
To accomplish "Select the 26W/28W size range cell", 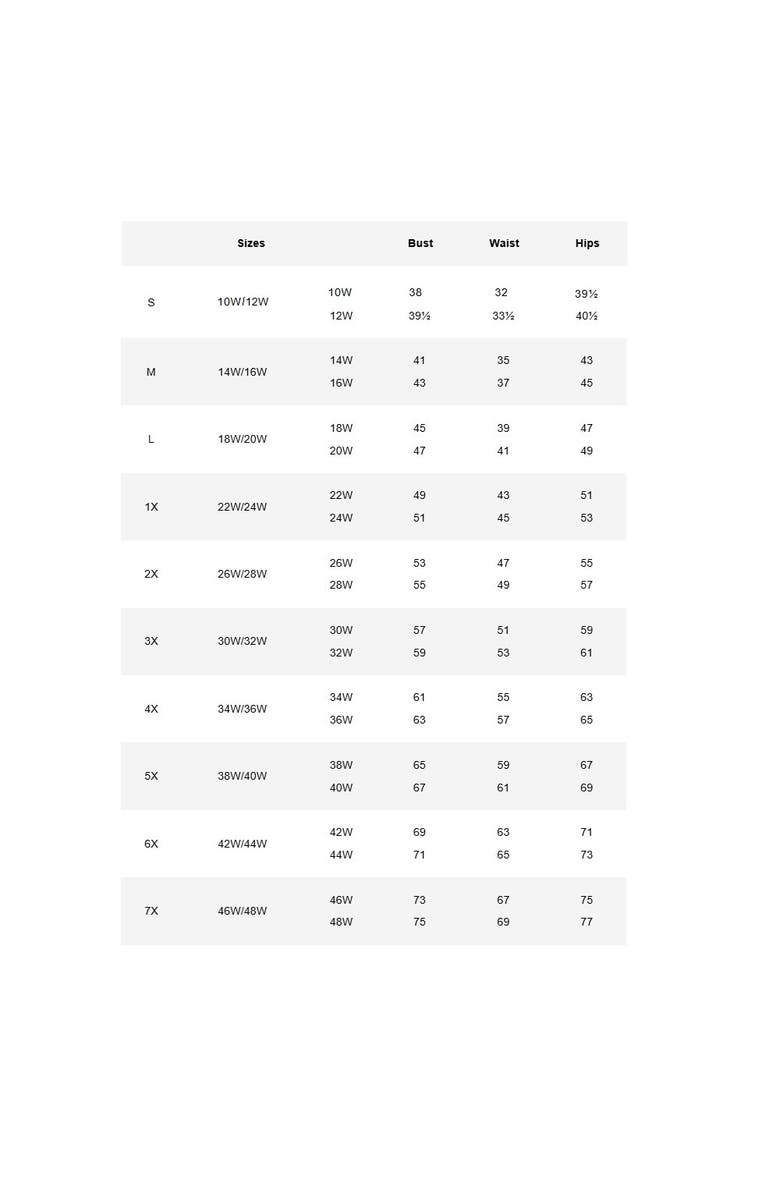I will [243, 574].
